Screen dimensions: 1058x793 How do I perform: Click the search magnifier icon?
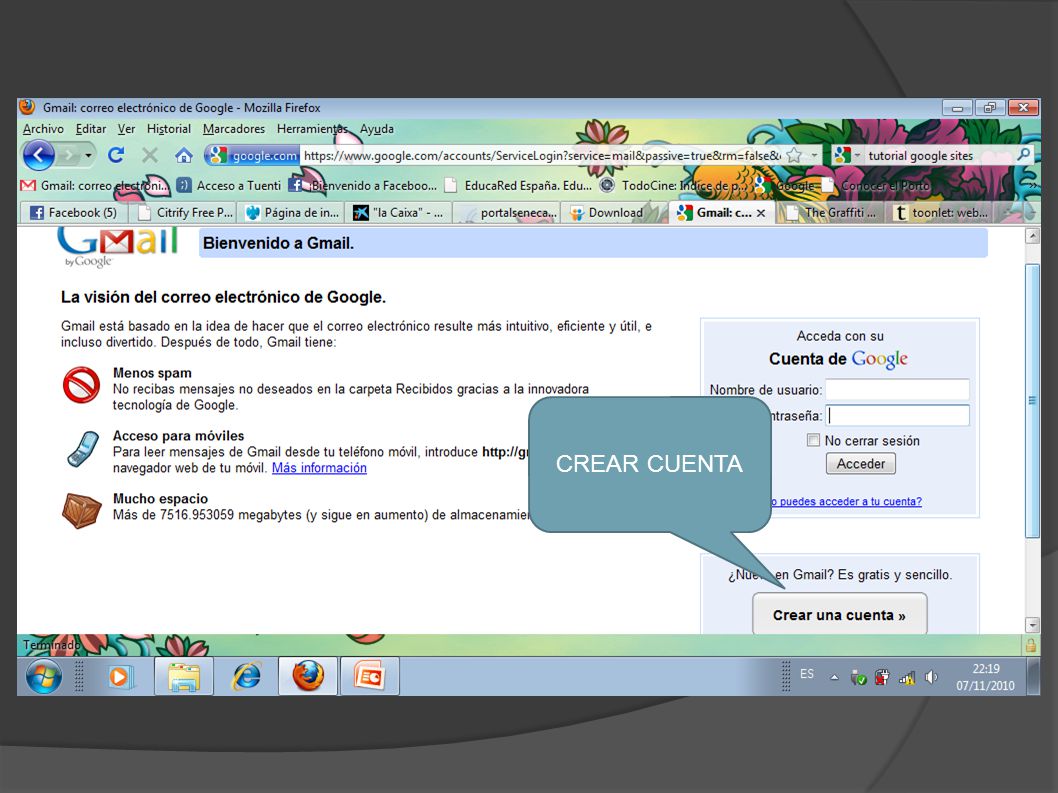(1024, 155)
